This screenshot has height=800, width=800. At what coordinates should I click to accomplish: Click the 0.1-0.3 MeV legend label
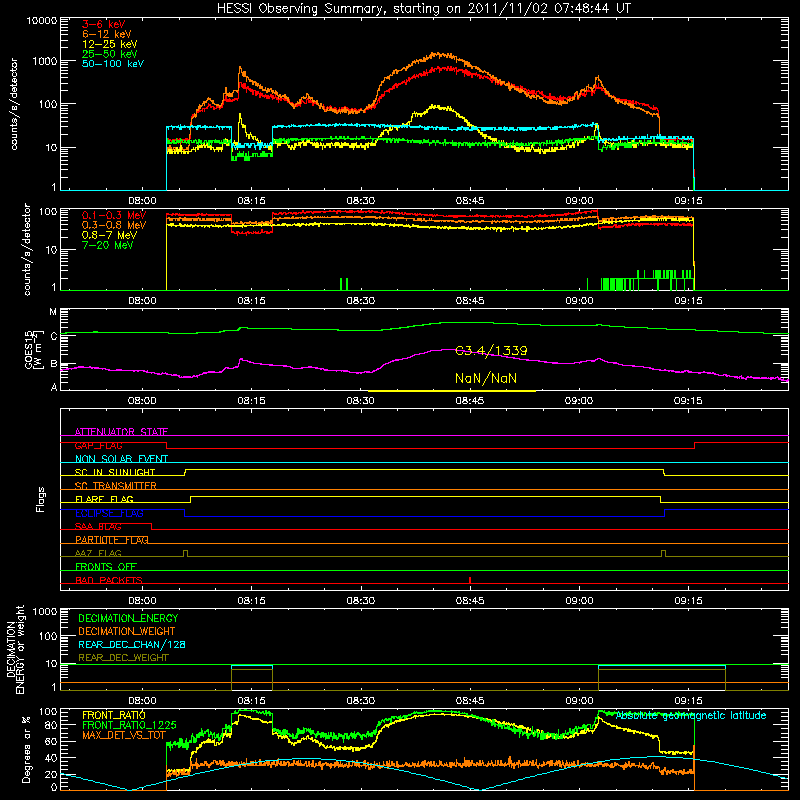[x=114, y=215]
